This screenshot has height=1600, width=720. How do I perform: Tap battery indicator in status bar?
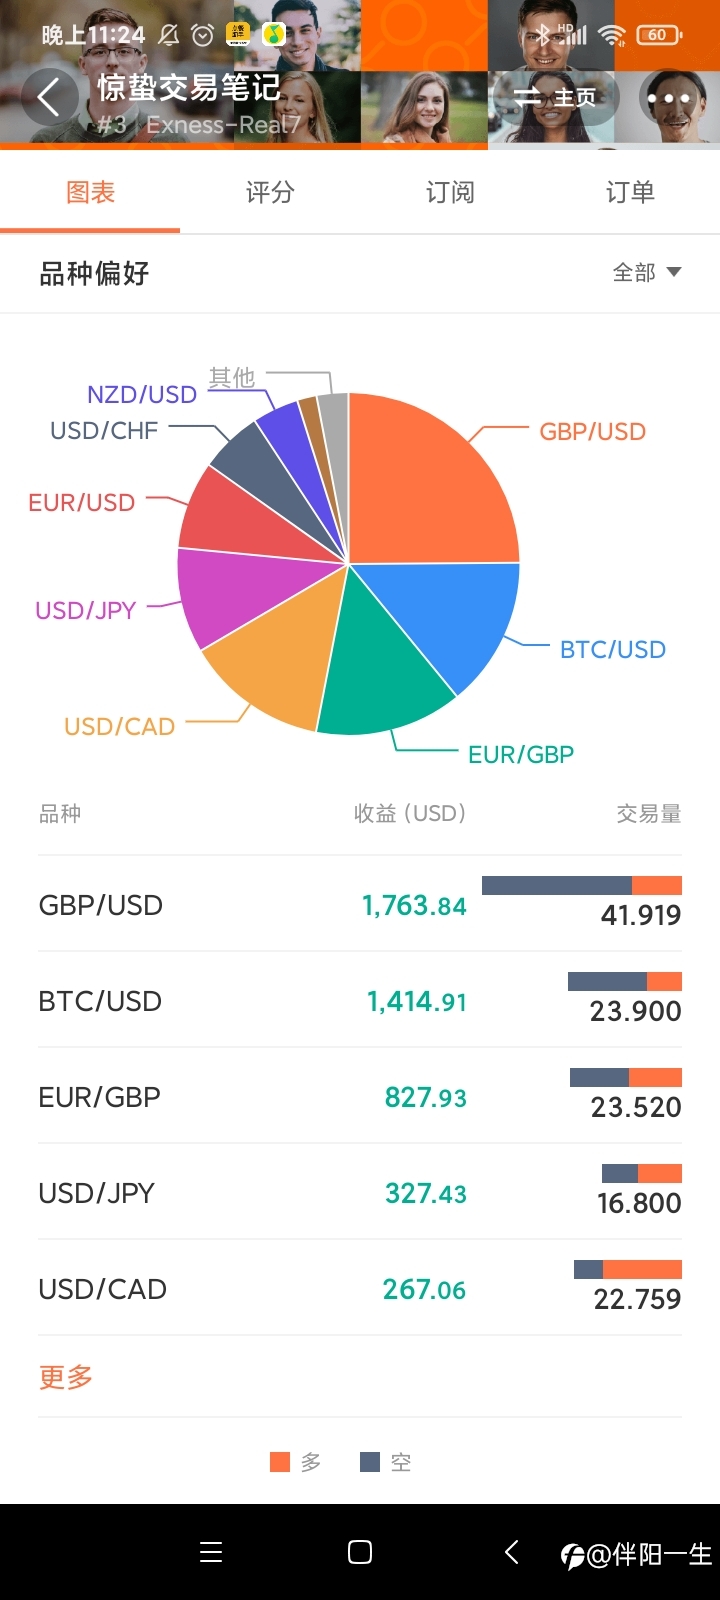click(x=659, y=35)
